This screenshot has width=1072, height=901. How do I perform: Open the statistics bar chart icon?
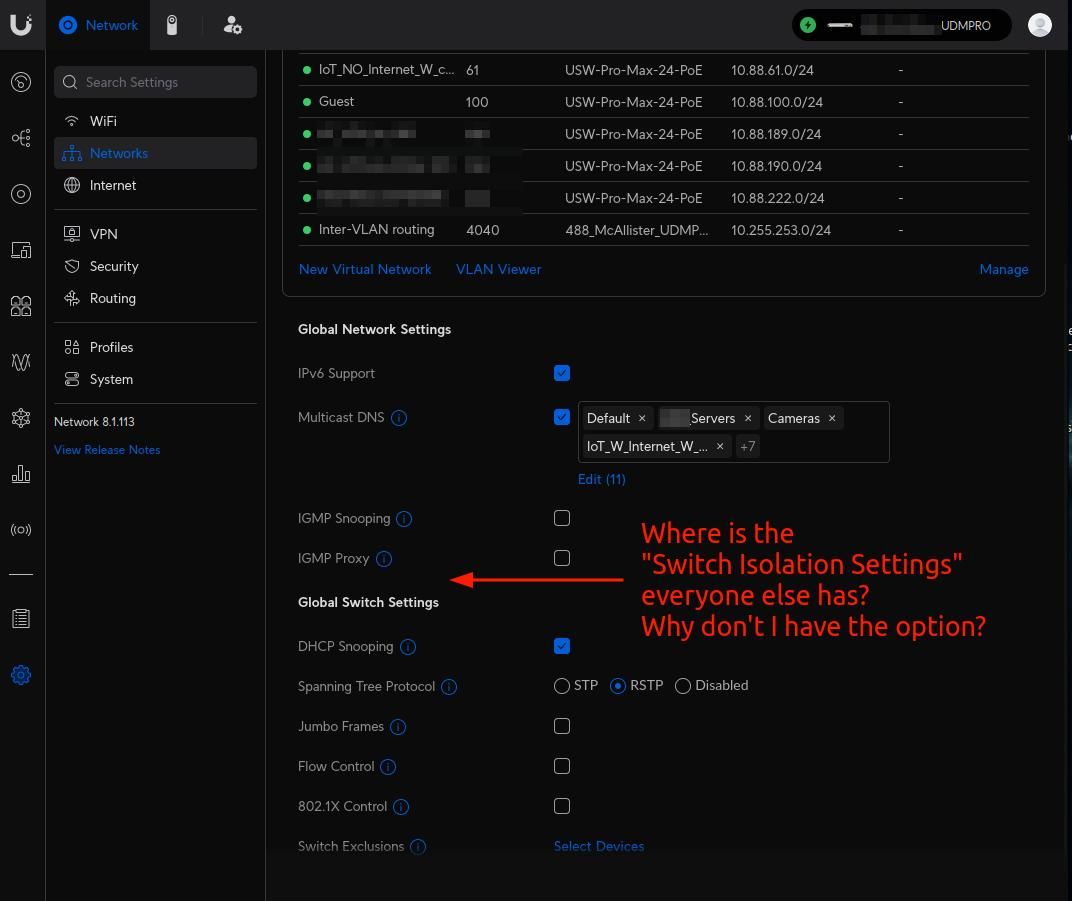click(21, 473)
